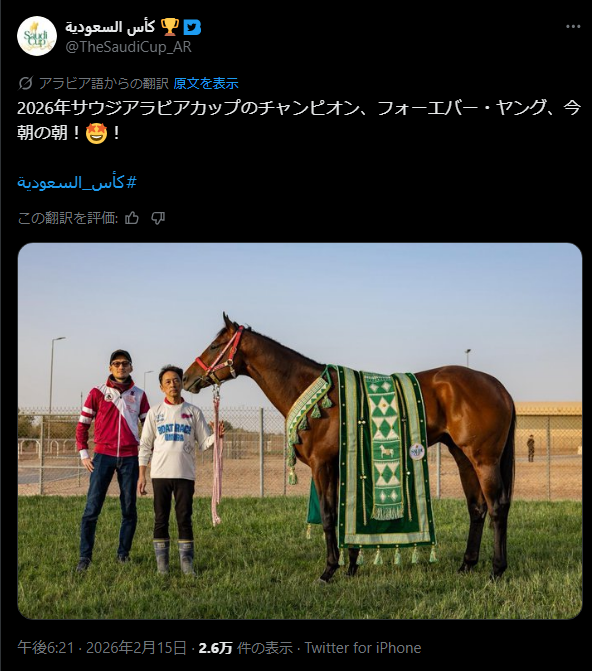Open the @TheSaudiCup_AR handle
This screenshot has height=671, width=592.
128,47
